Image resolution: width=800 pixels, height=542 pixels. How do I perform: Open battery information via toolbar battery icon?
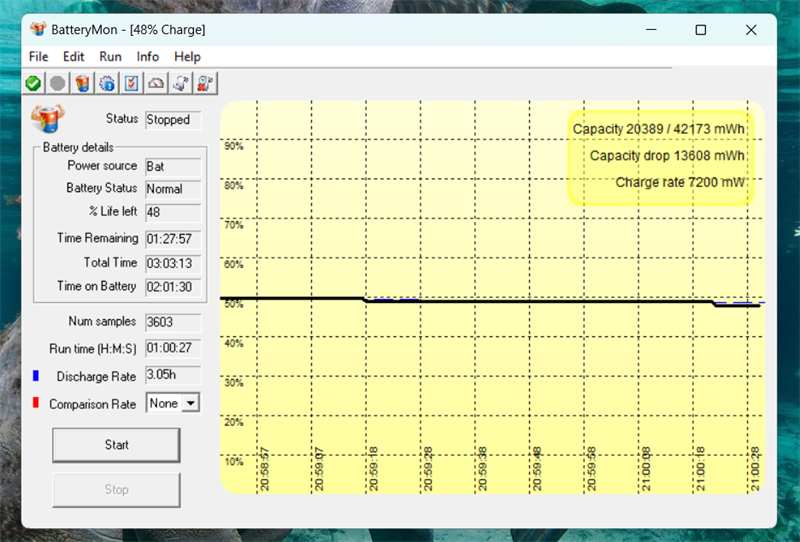pos(82,83)
